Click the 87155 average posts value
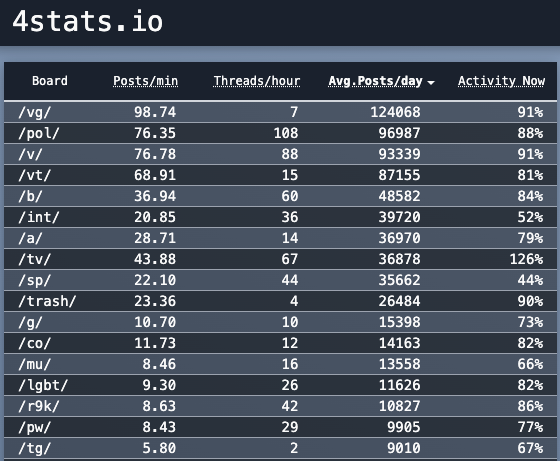This screenshot has width=560, height=461. point(400,175)
